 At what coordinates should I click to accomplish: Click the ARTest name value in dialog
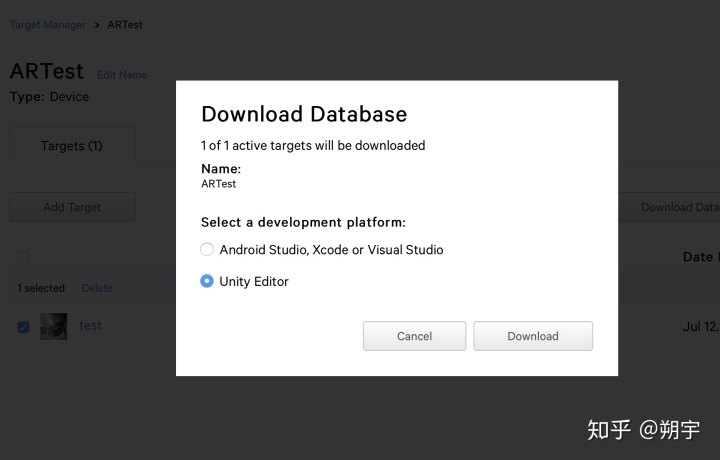pyautogui.click(x=219, y=184)
